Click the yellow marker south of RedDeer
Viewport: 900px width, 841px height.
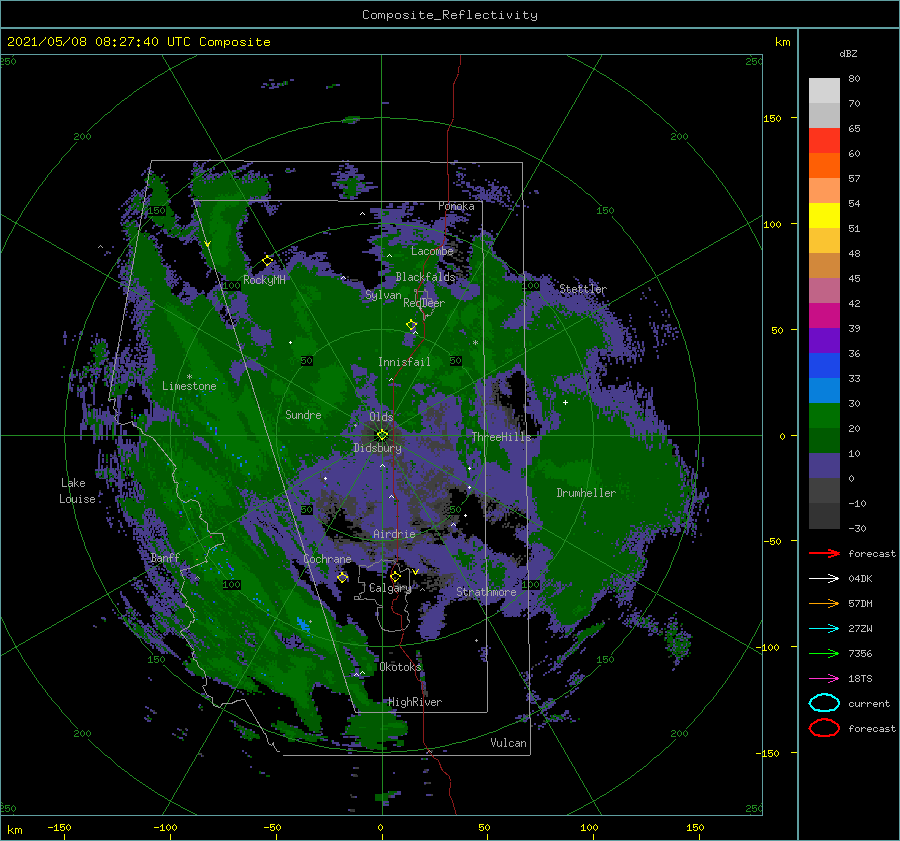pyautogui.click(x=411, y=325)
